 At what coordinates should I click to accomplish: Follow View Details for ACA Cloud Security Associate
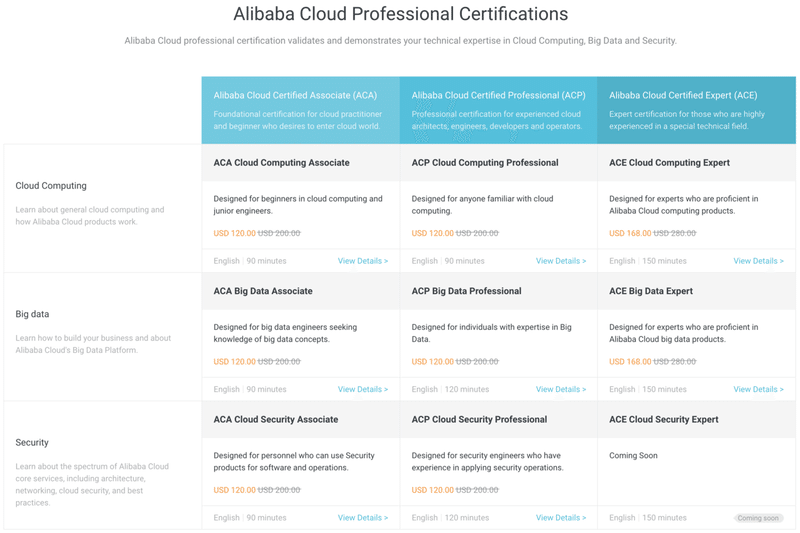362,518
